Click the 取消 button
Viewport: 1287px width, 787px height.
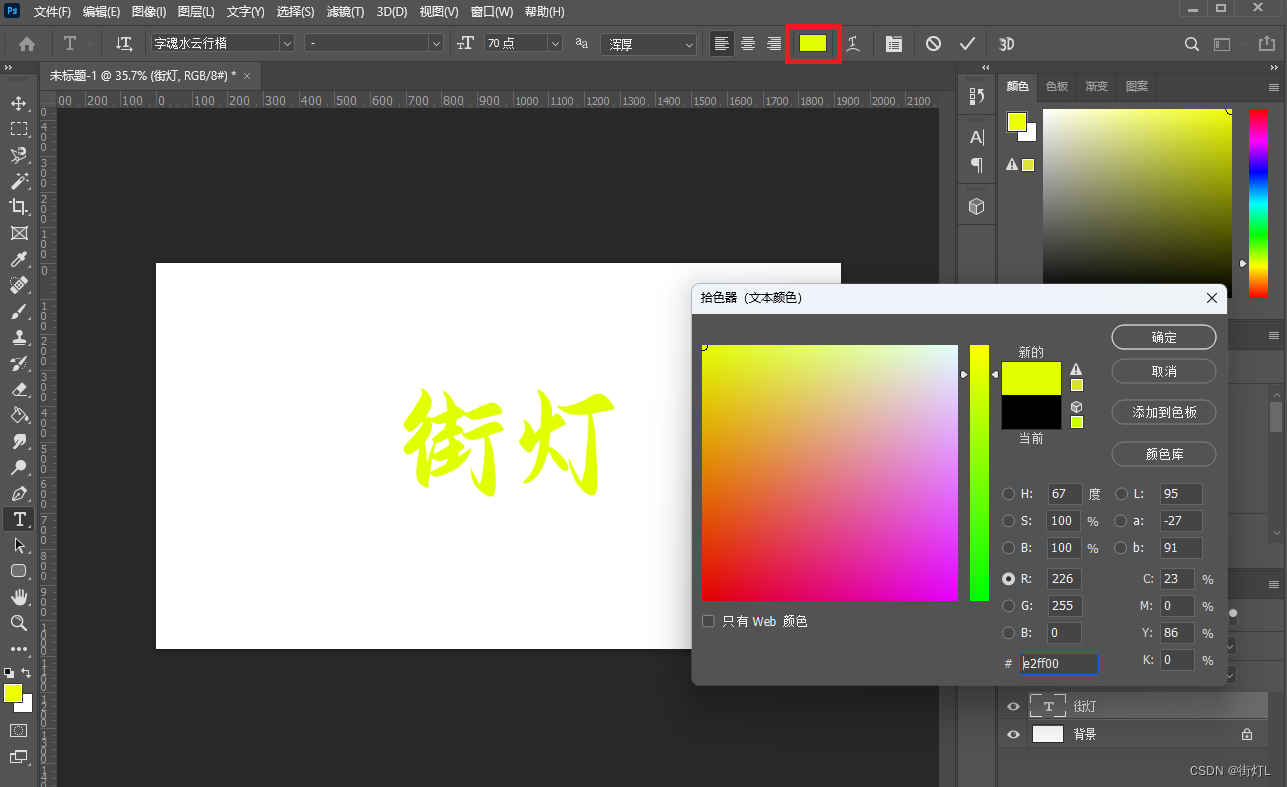click(1164, 371)
